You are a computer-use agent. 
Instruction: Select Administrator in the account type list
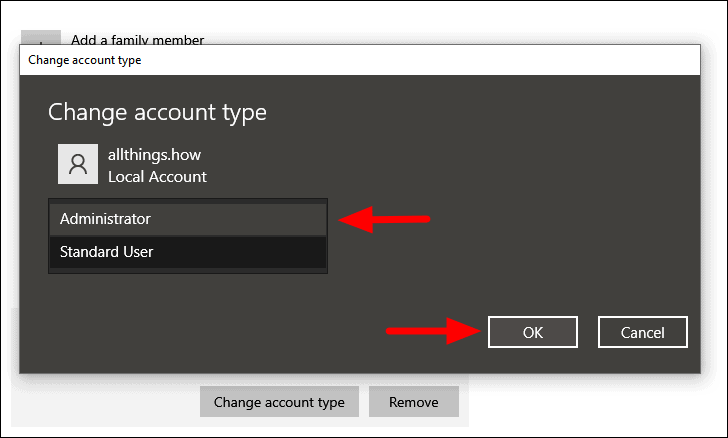(x=188, y=219)
